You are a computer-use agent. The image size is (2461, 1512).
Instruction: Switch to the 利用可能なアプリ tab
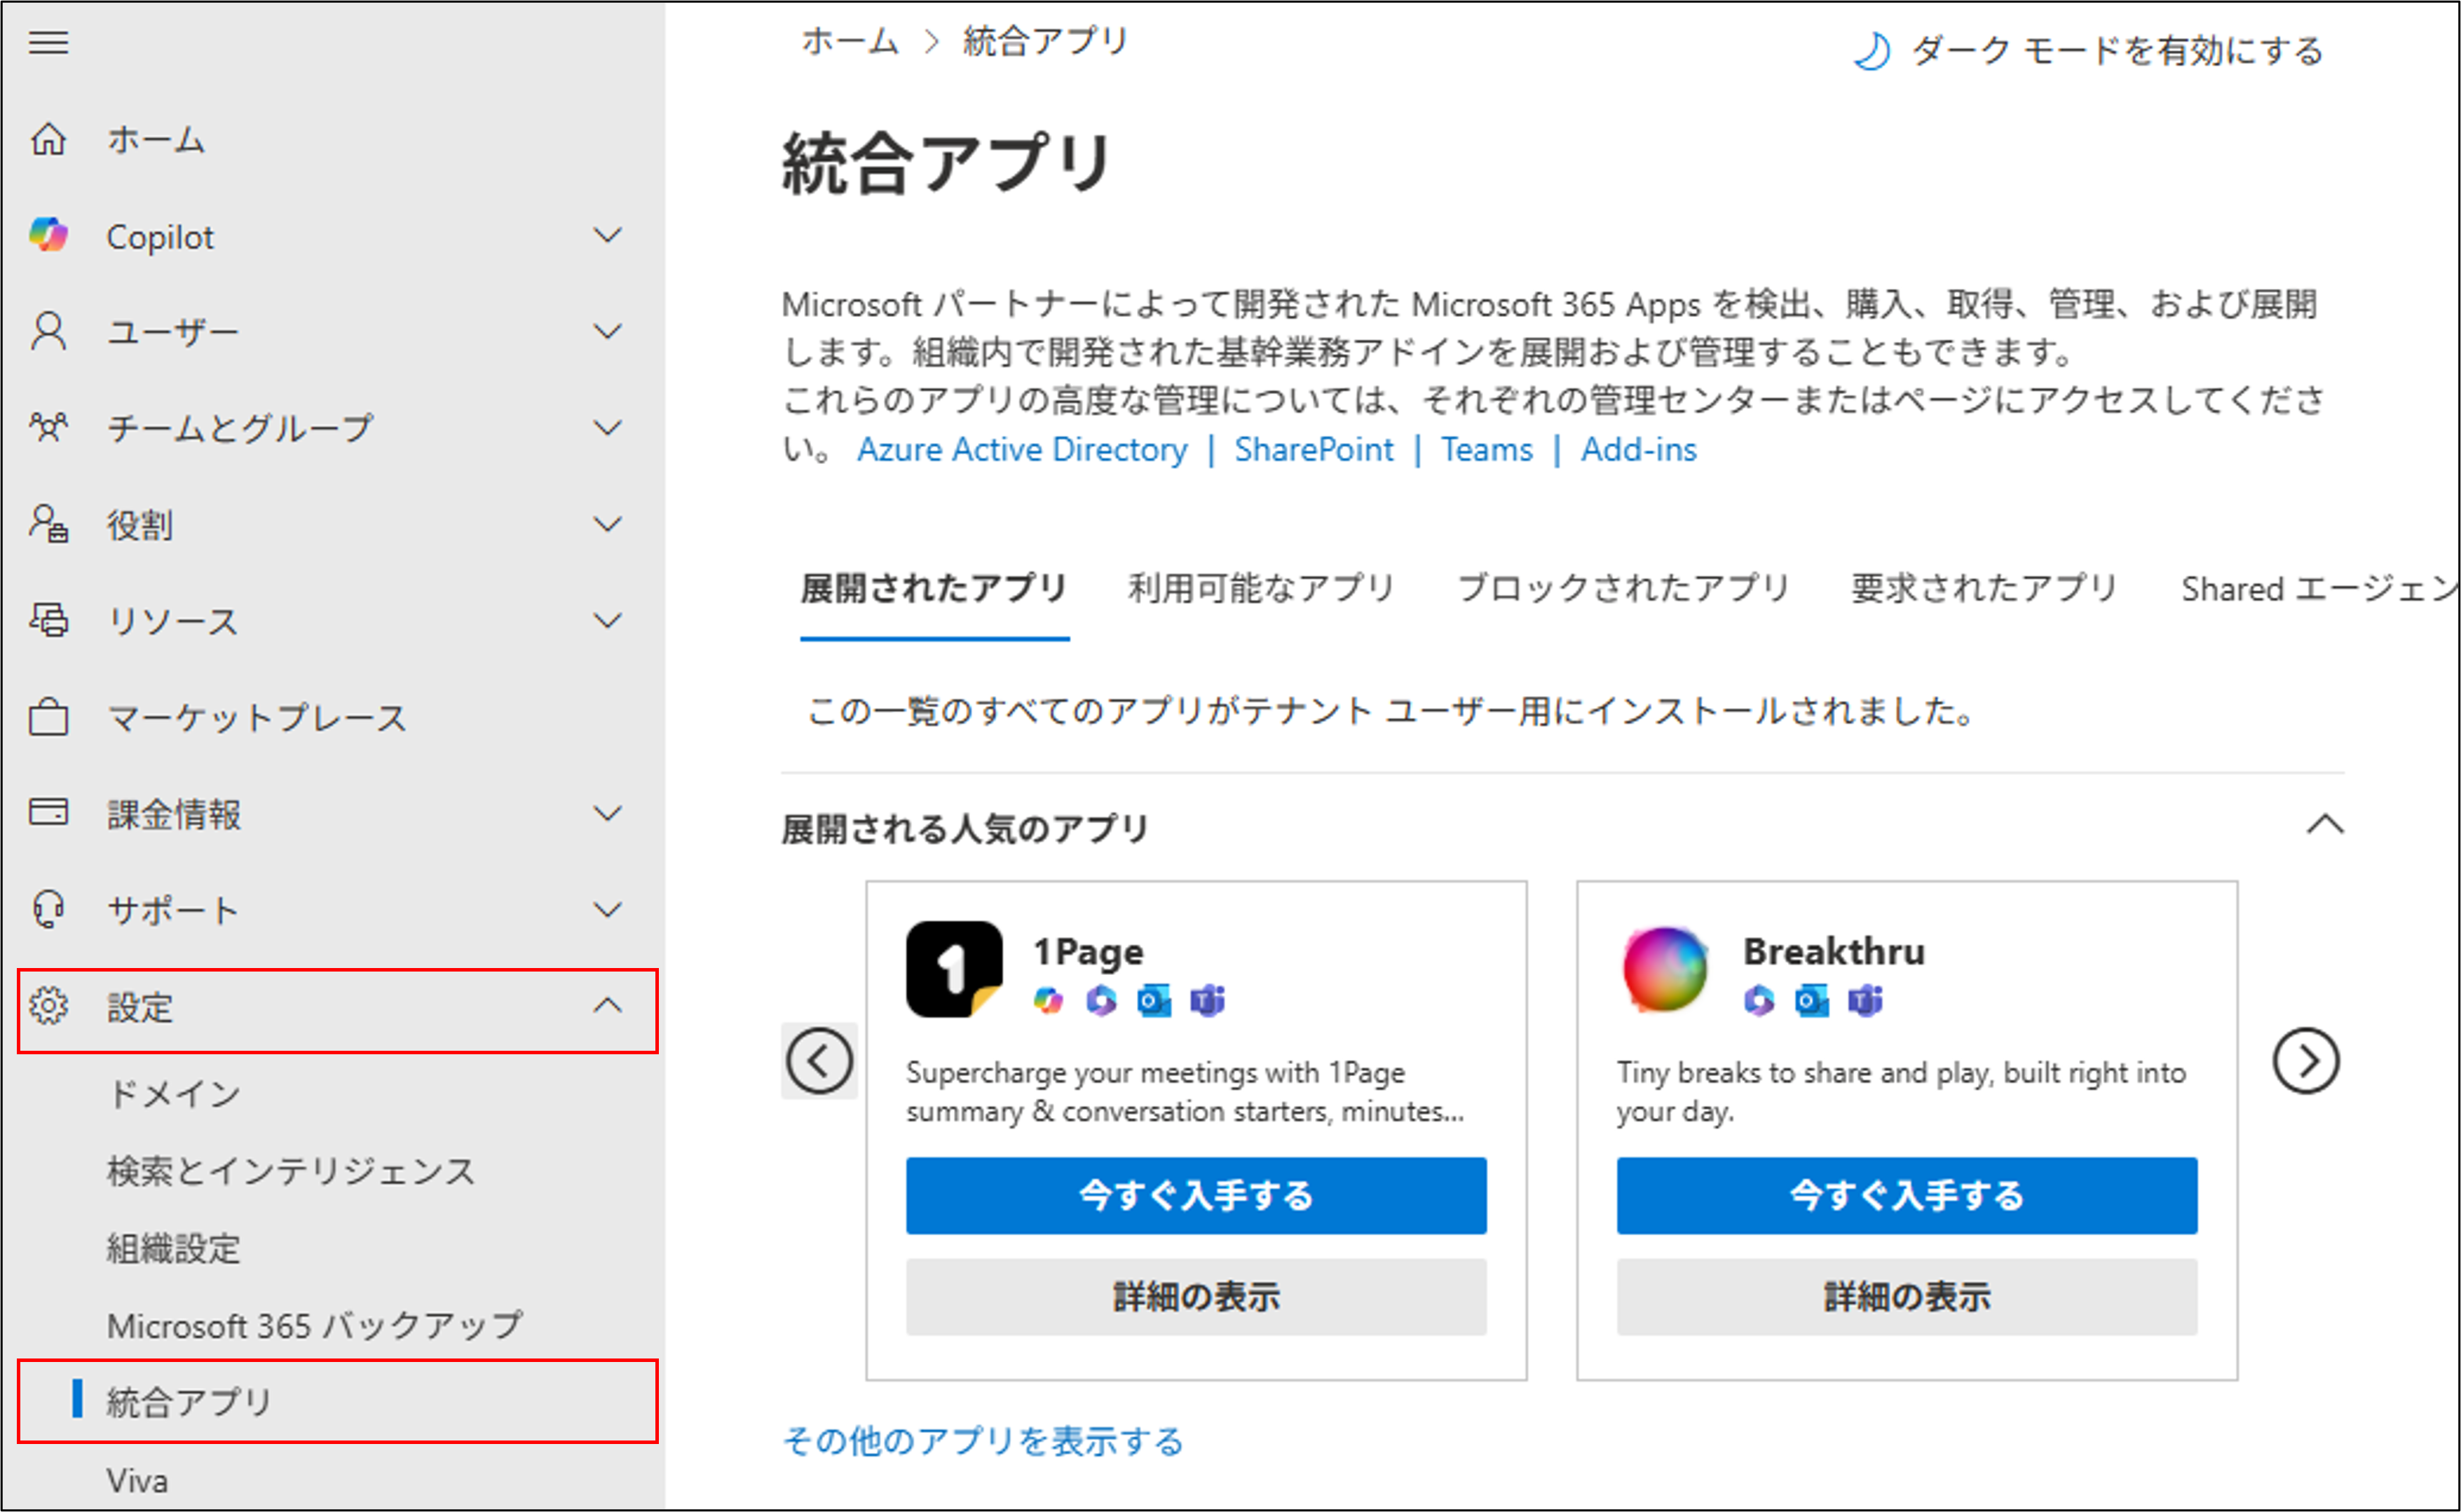click(x=1260, y=588)
